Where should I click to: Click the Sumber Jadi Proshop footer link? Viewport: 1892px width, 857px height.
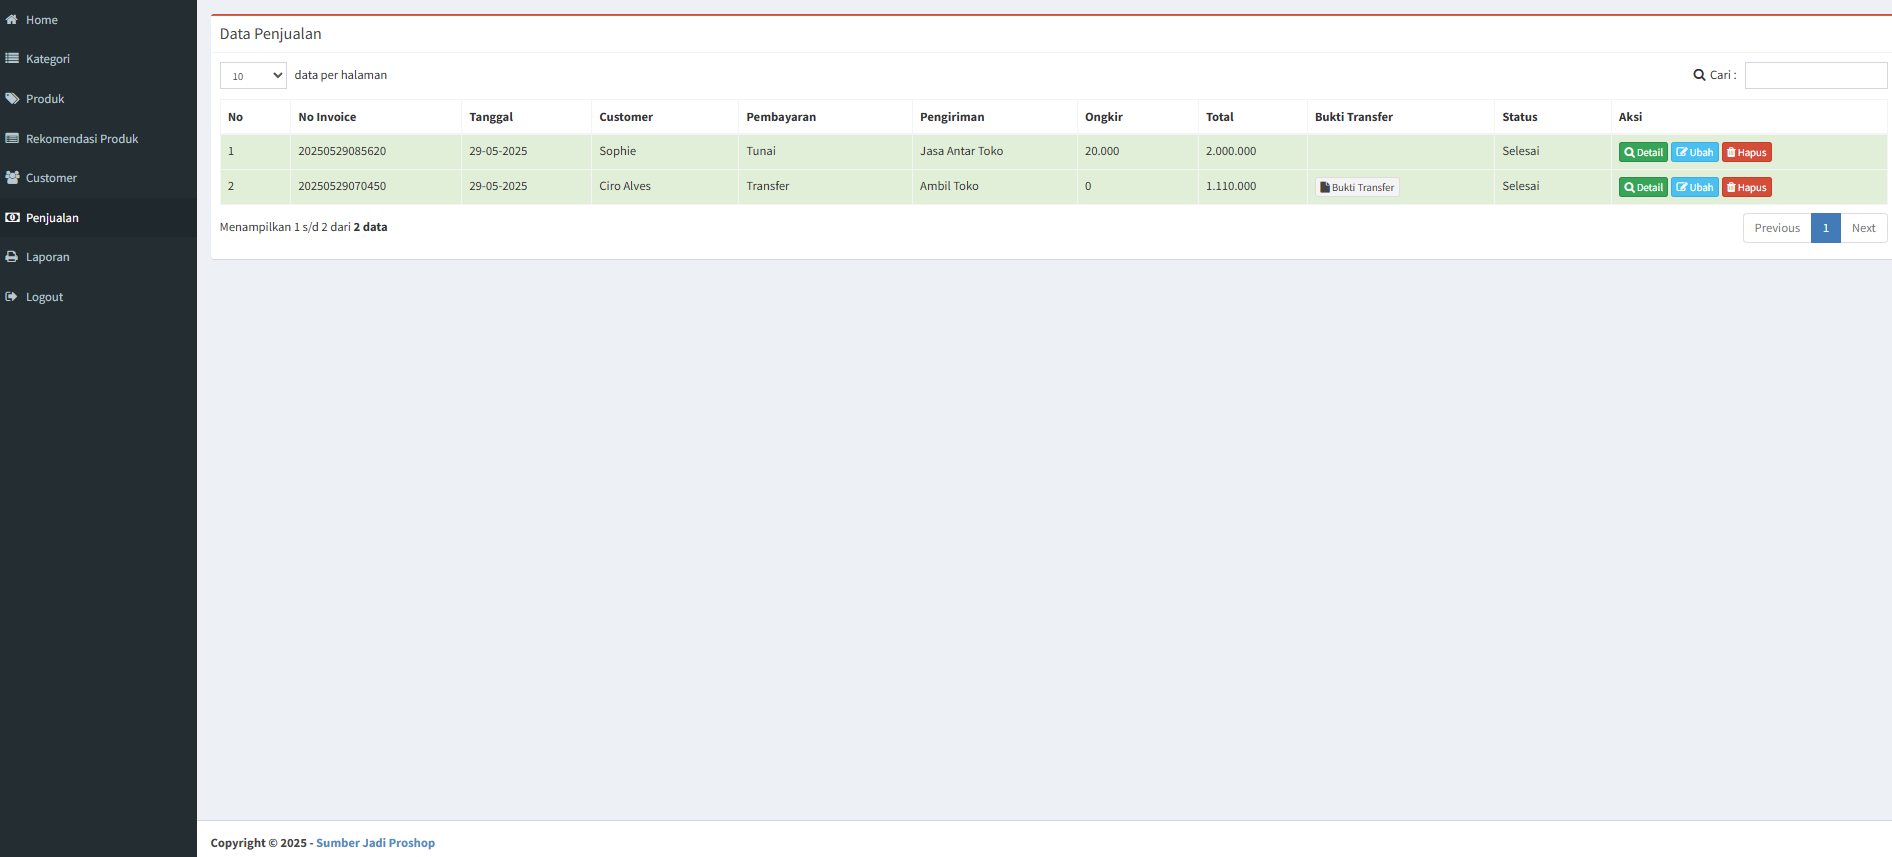click(x=375, y=843)
